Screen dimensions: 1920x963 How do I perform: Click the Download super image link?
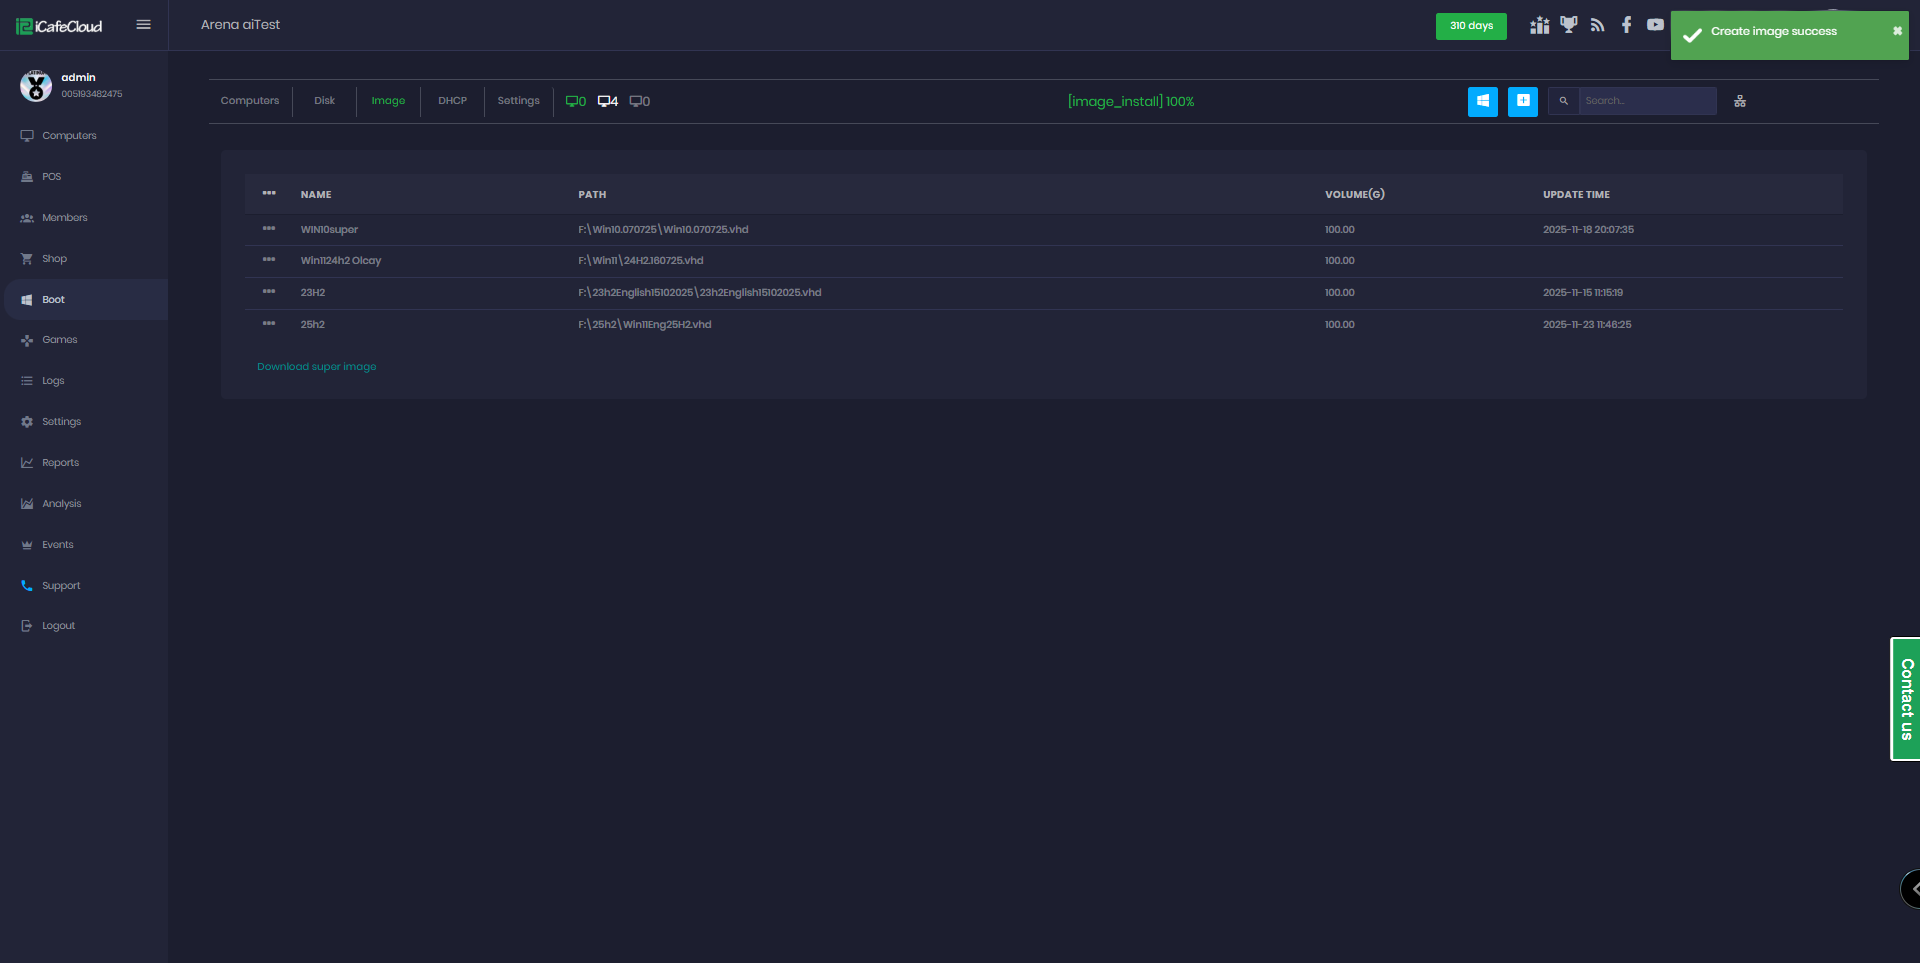[316, 366]
